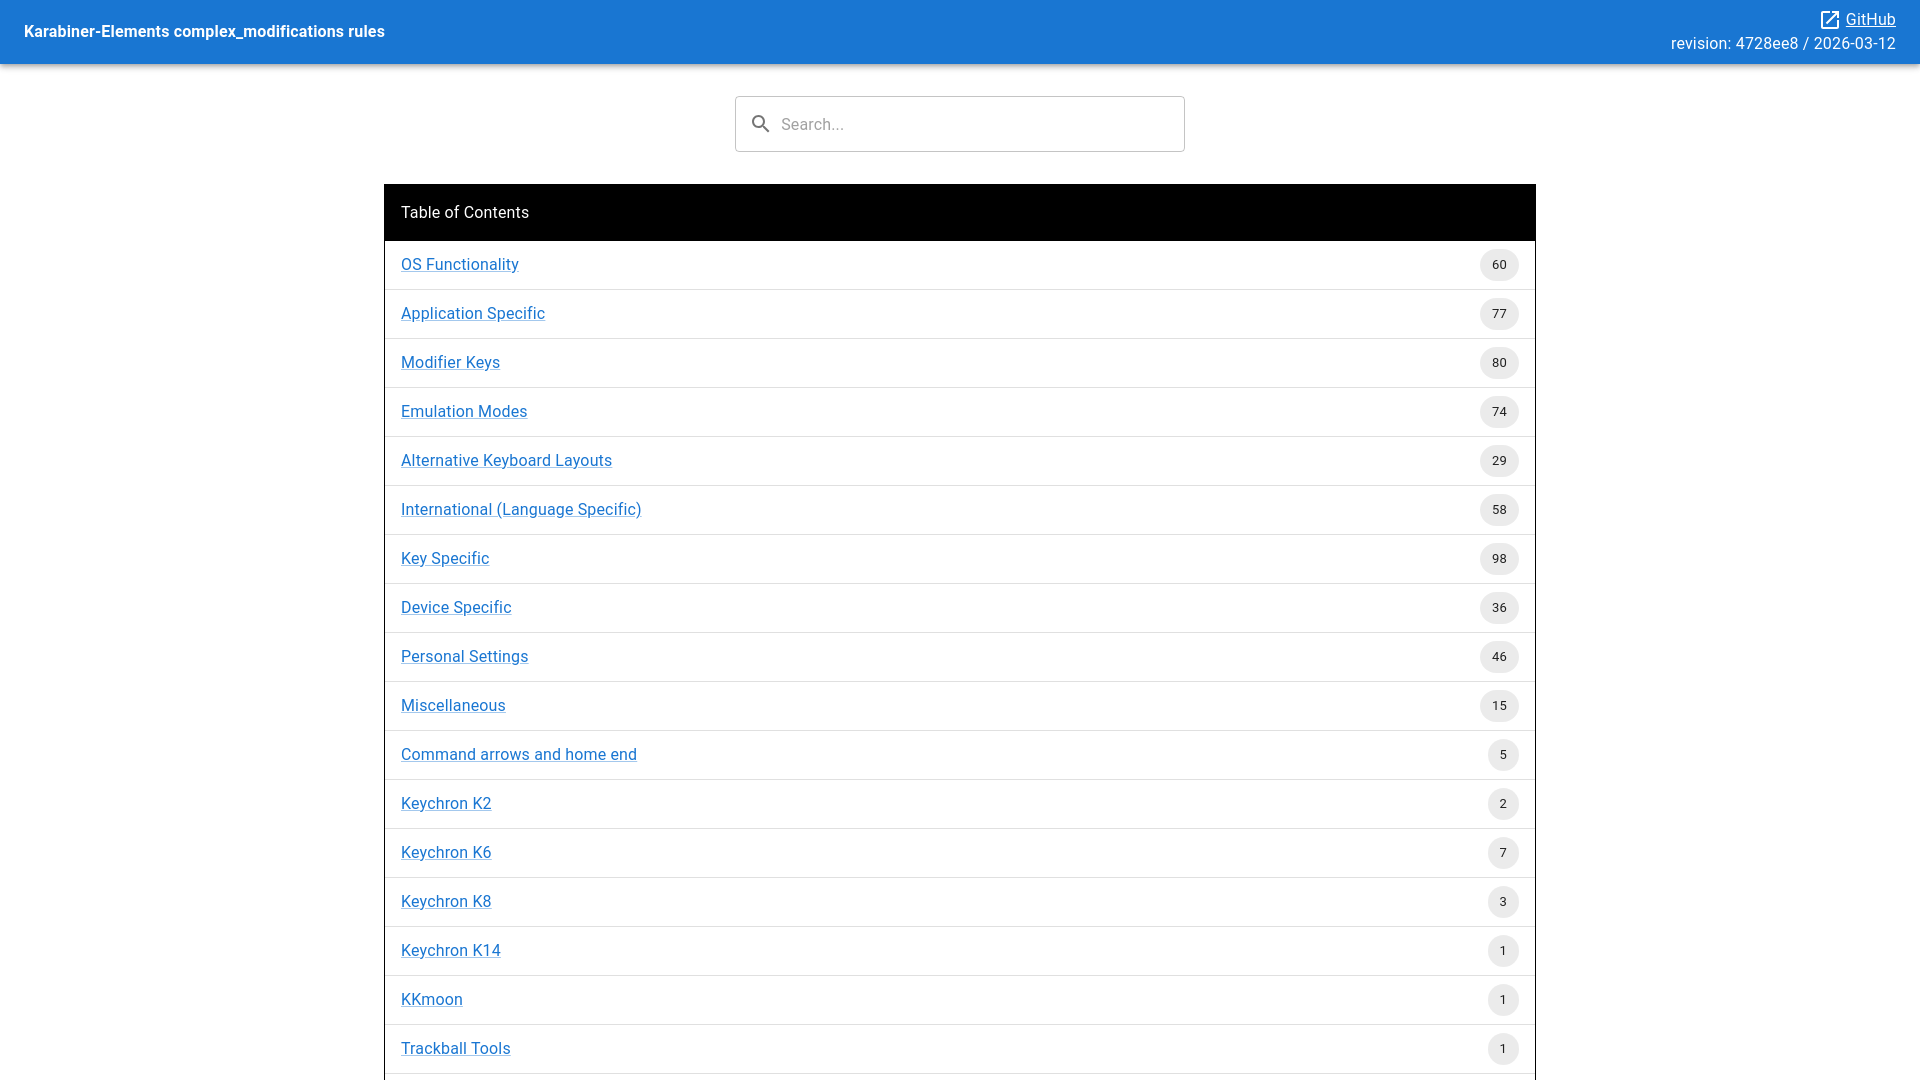Screen dimensions: 1920x1080
Task: Jump to Miscellaneous section
Action: [x=453, y=706]
